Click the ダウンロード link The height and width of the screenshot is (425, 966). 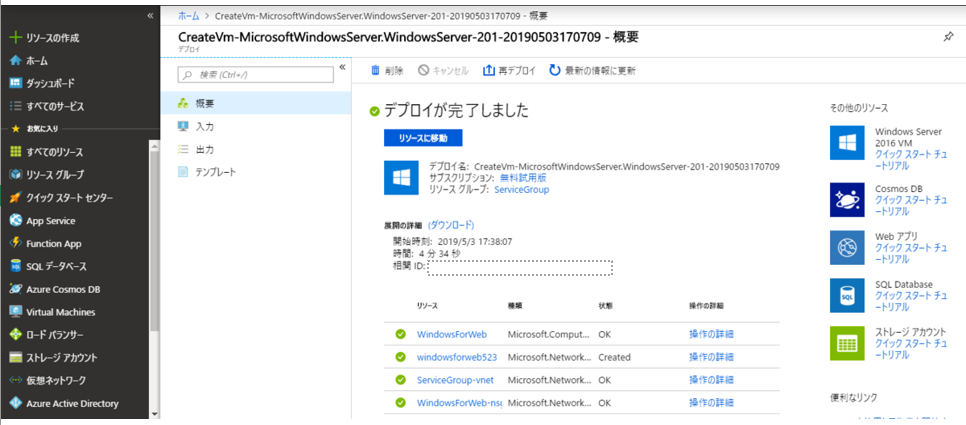(451, 225)
